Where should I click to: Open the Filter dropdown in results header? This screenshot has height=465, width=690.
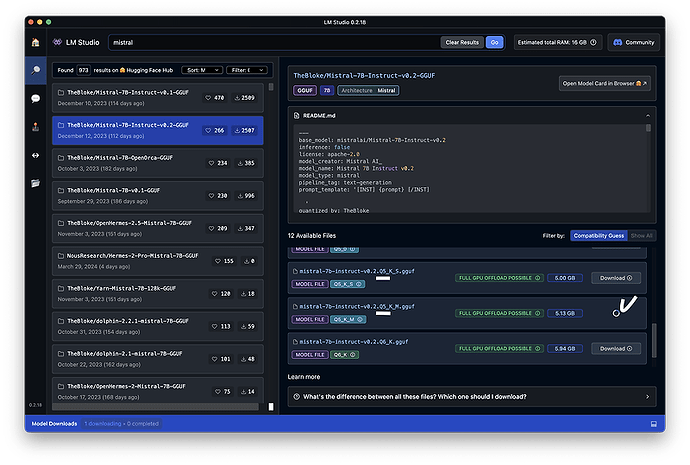(247, 70)
